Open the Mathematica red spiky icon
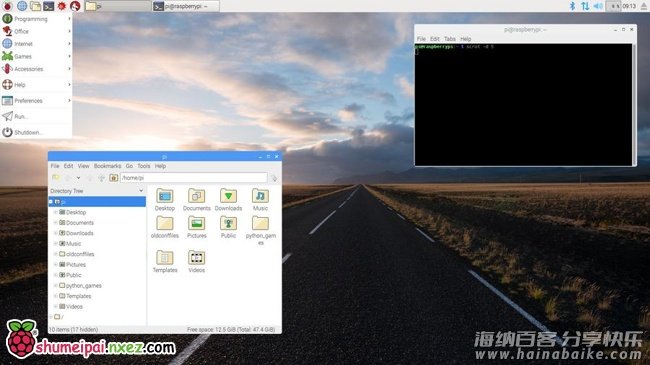650x365 pixels. click(x=62, y=6)
